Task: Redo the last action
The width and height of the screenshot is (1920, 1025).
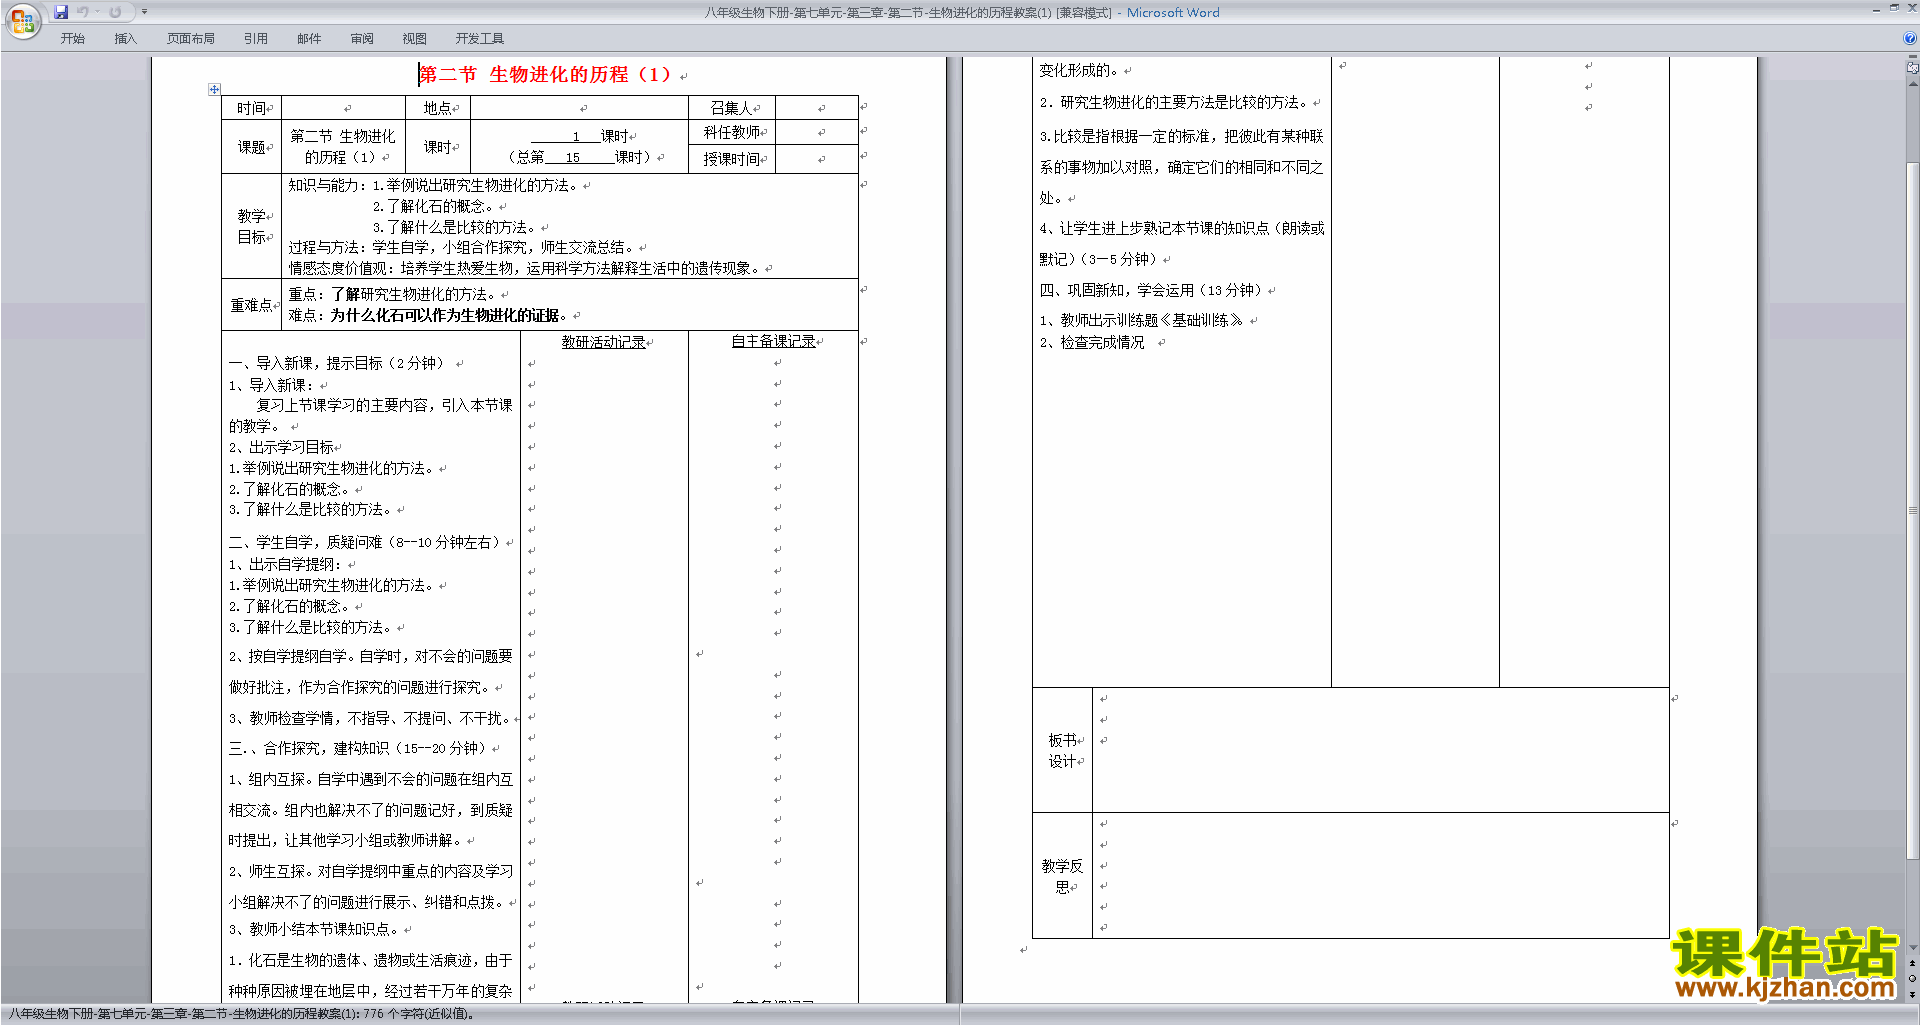Action: click(x=115, y=12)
